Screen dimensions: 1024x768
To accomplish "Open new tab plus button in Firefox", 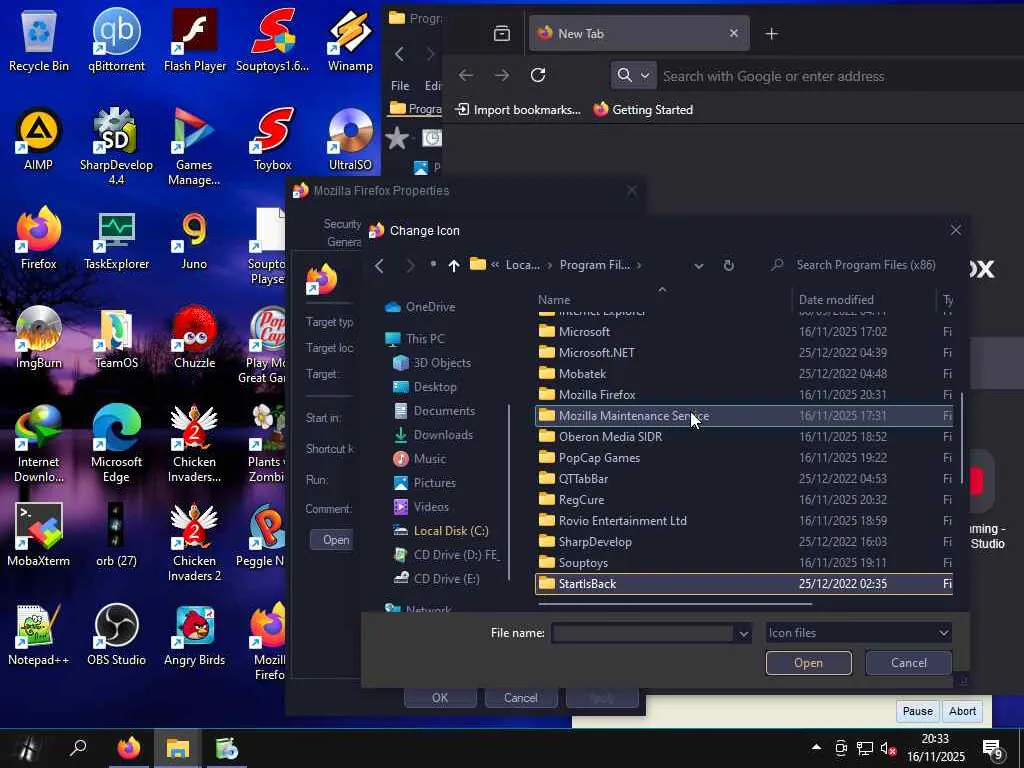I will click(x=771, y=33).
